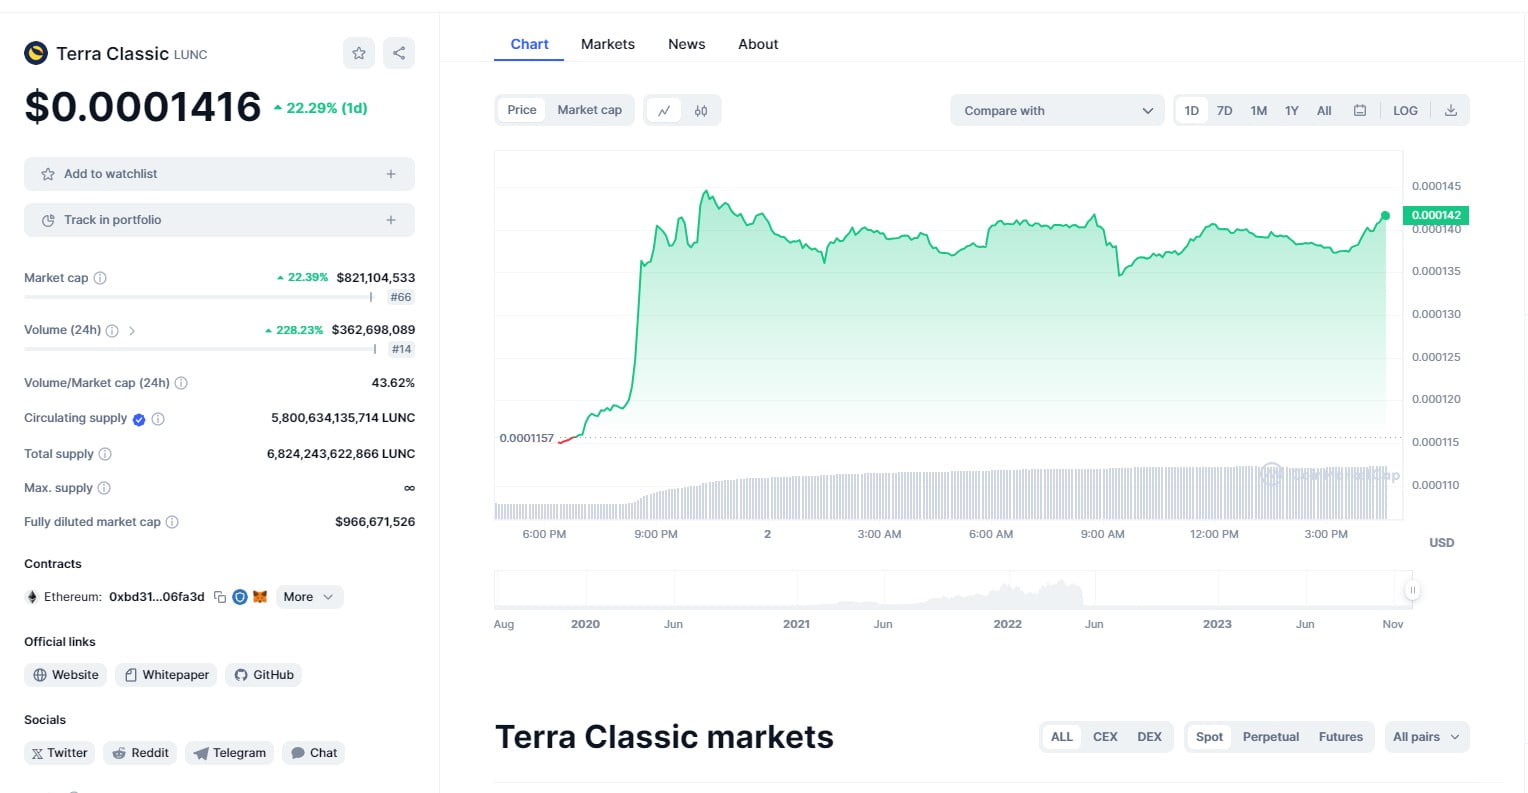The height and width of the screenshot is (793, 1528).
Task: Click Ethereum contract address 0xbd31...06fa3d
Action: 157,597
